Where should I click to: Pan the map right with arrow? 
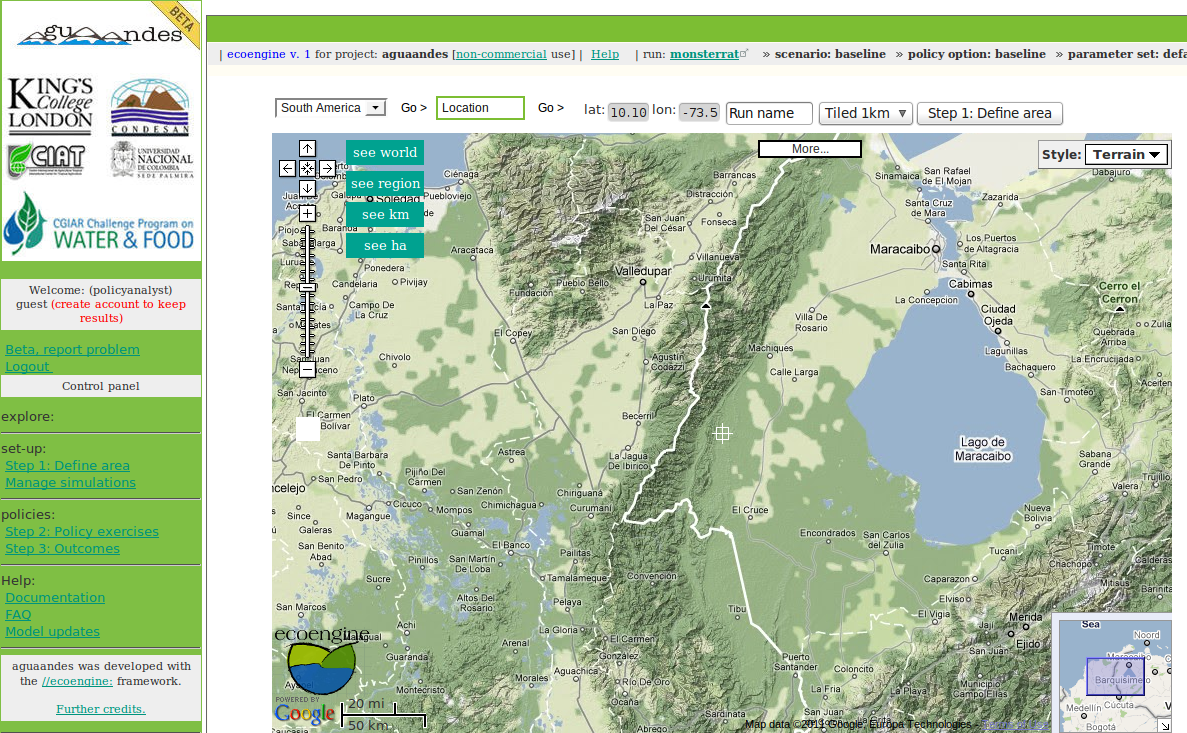pyautogui.click(x=327, y=168)
